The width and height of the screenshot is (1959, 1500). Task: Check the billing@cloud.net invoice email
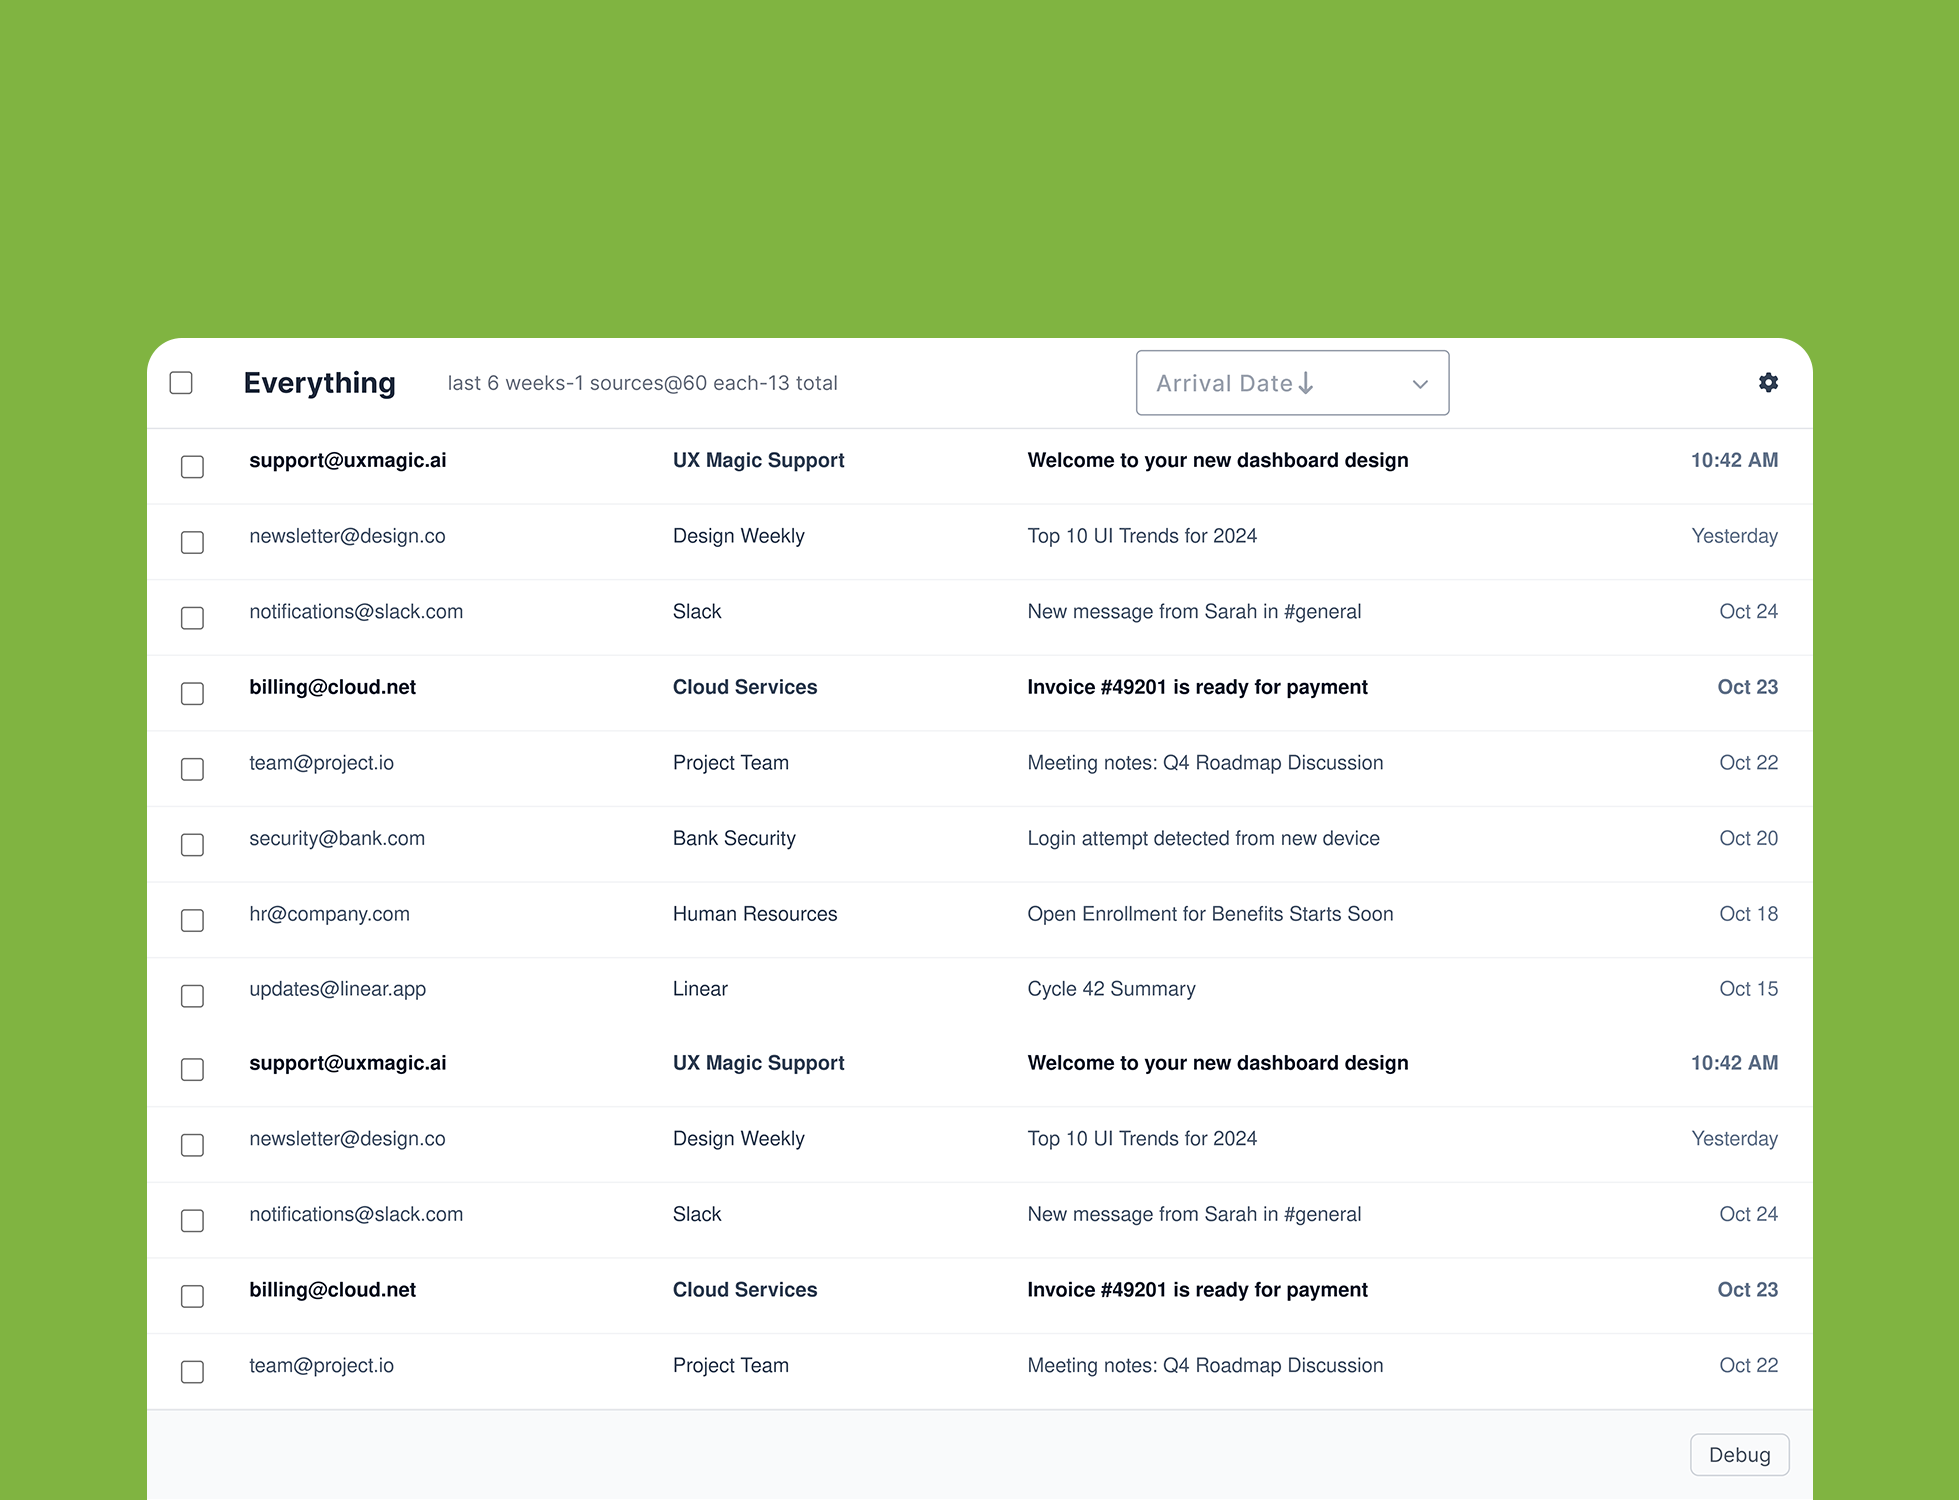[x=192, y=693]
